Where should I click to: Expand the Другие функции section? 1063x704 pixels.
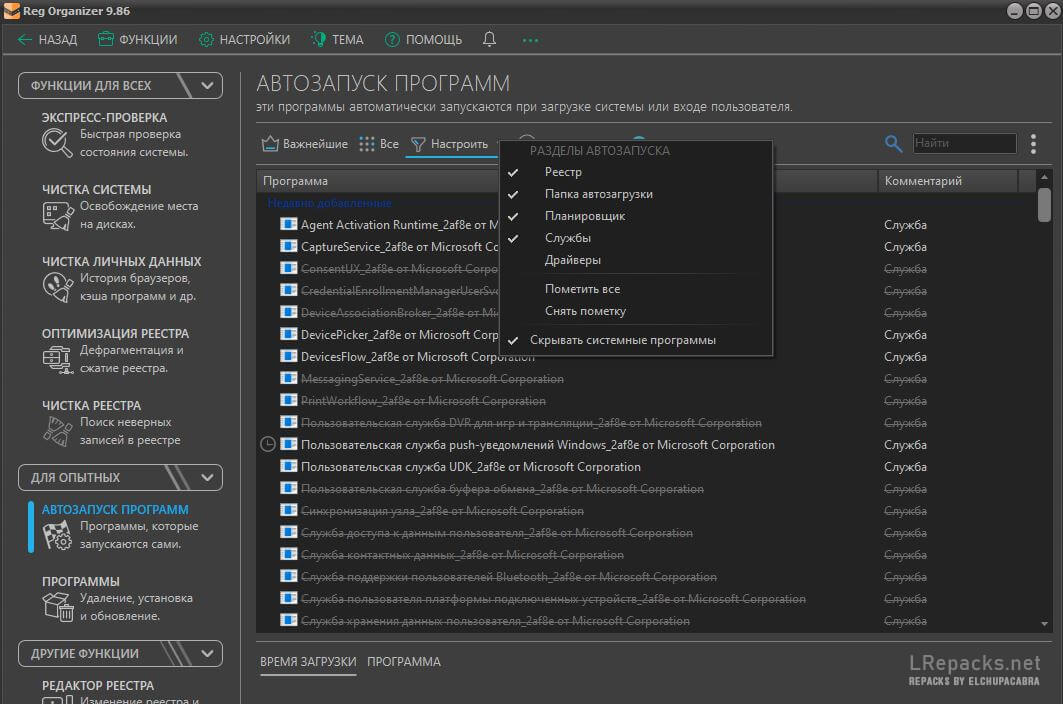pos(209,654)
